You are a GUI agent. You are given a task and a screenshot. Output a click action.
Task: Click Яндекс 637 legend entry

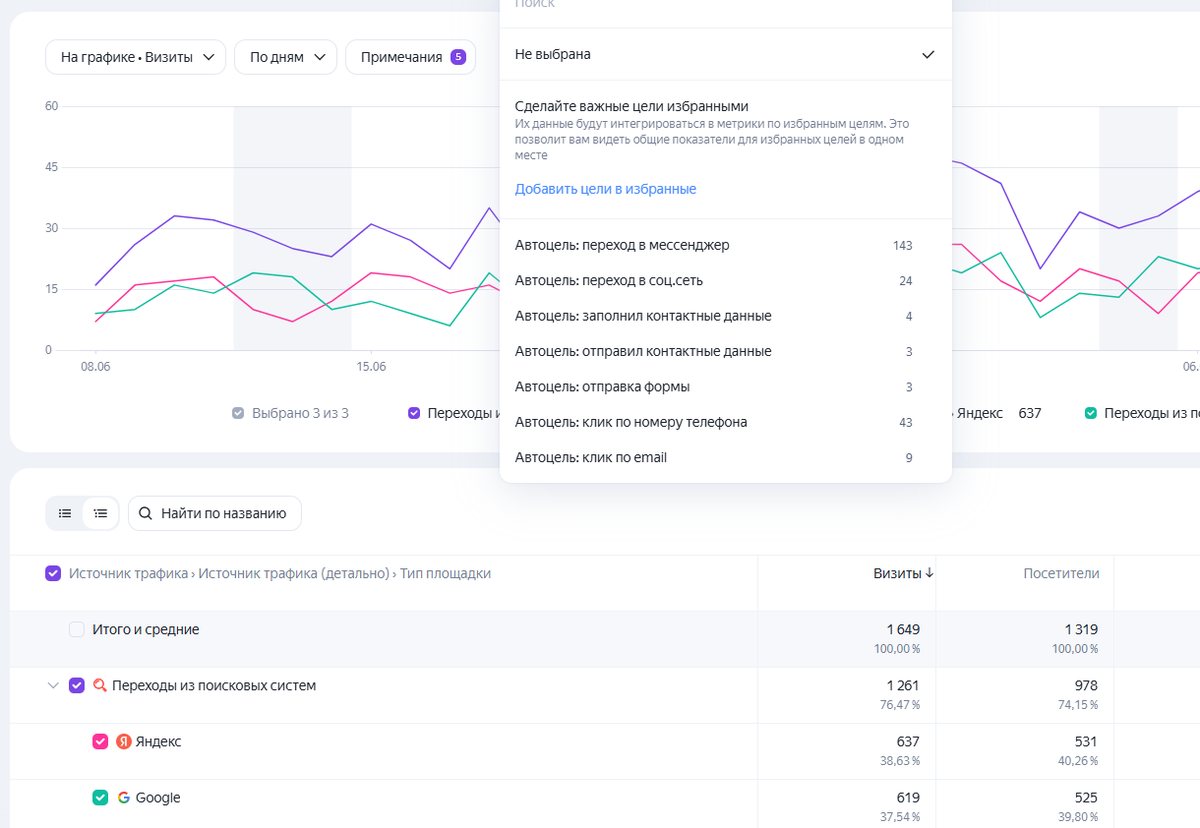click(999, 413)
